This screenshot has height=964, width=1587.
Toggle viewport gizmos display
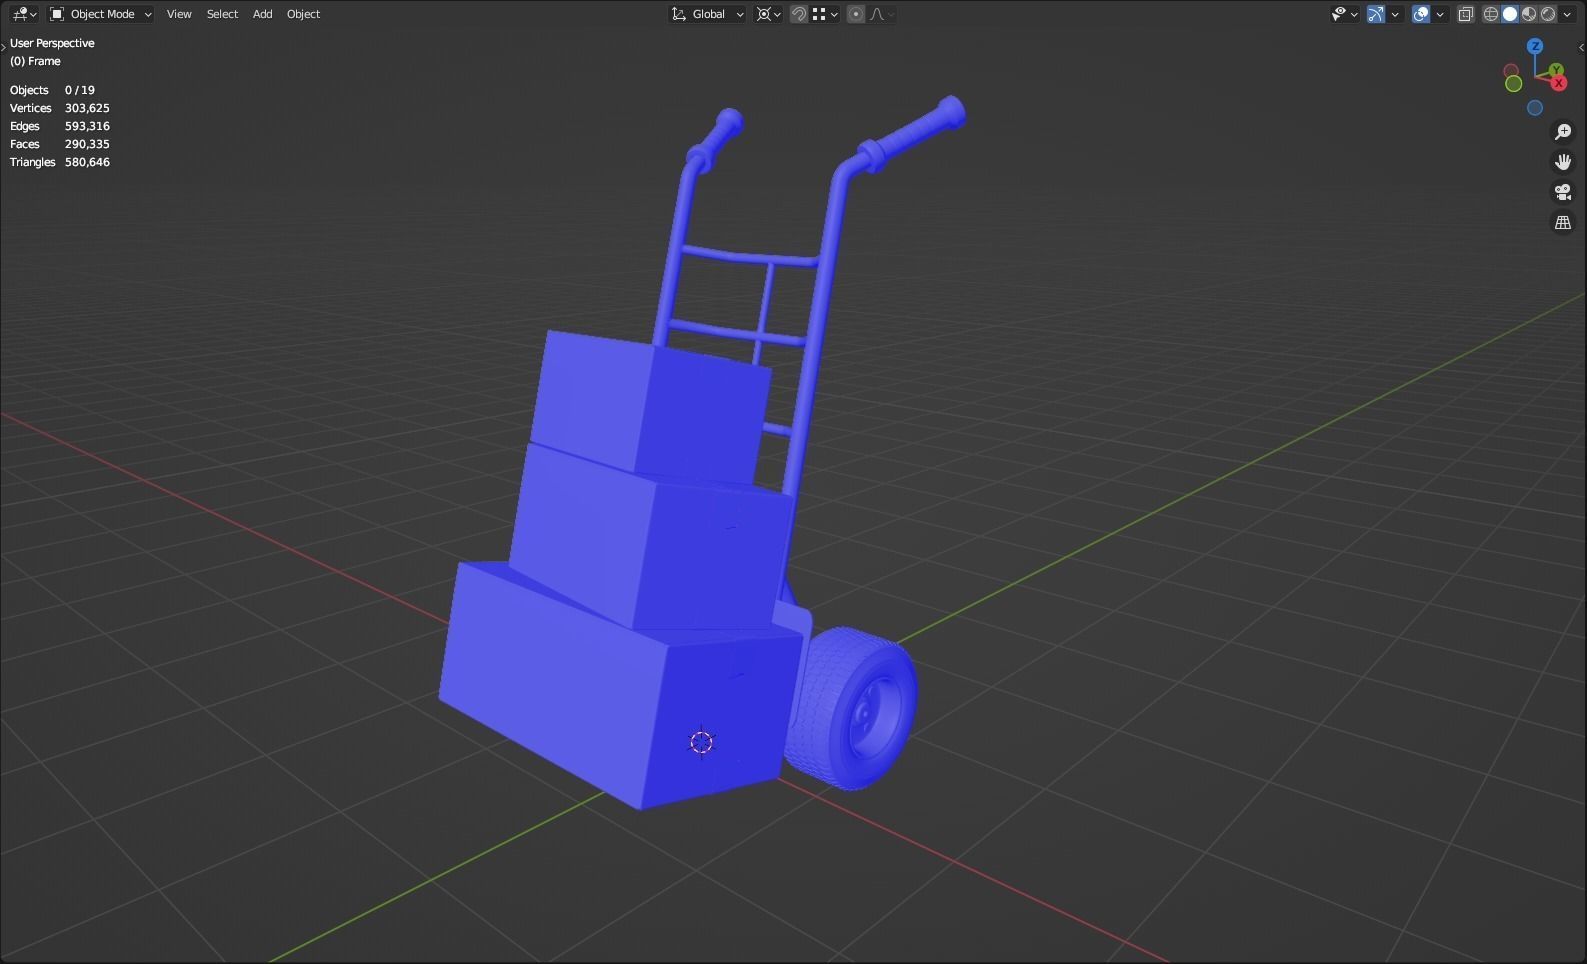click(1376, 14)
